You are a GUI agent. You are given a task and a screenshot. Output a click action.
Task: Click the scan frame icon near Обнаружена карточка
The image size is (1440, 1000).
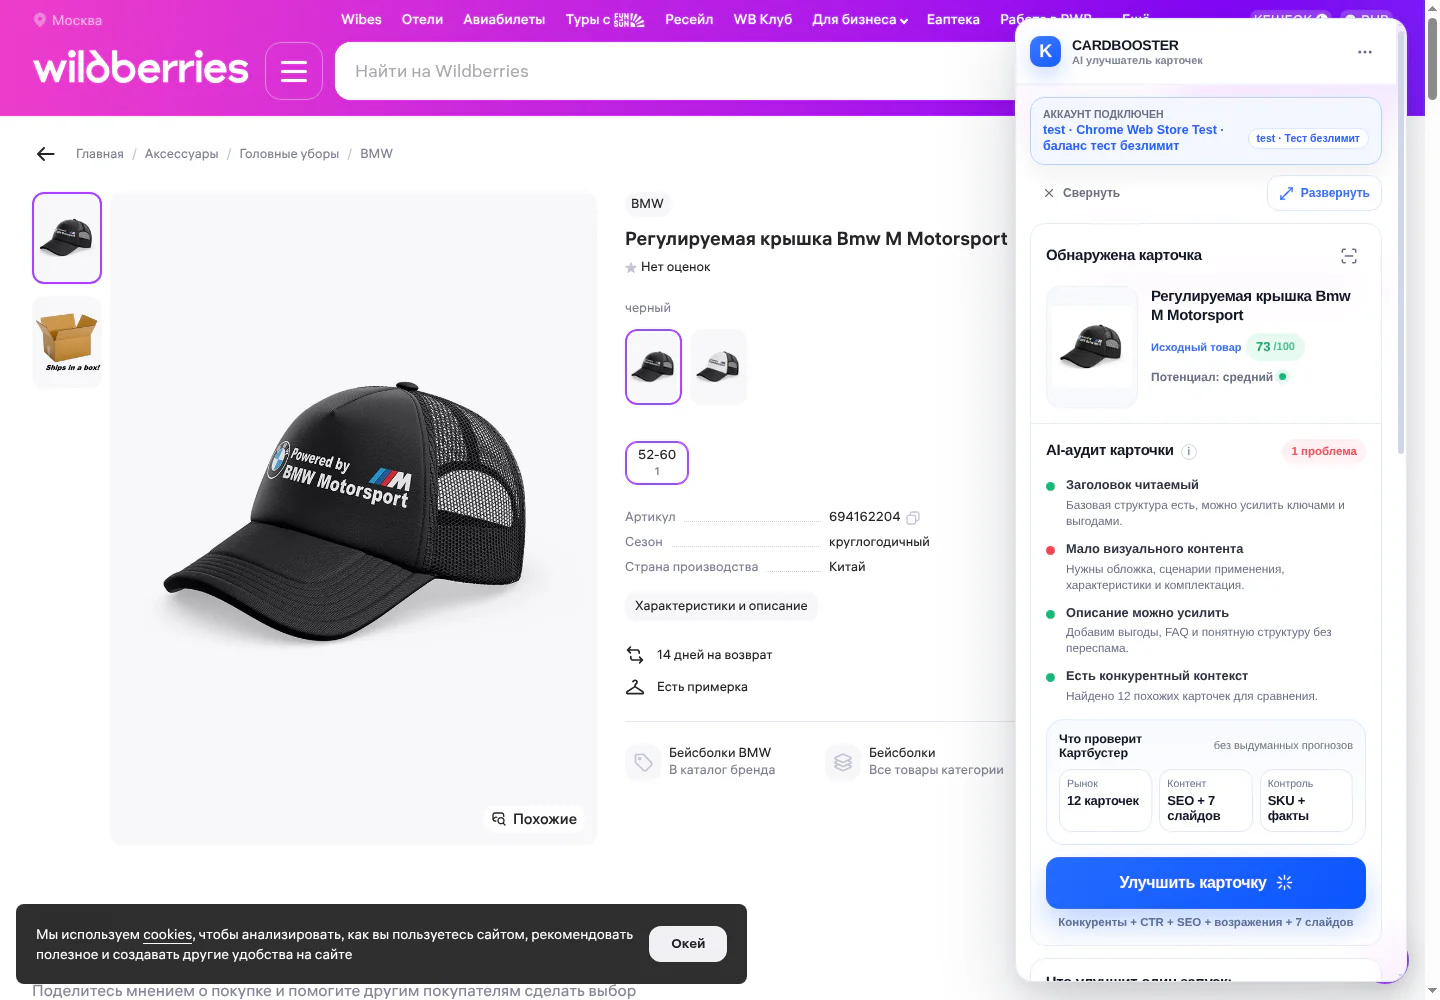pyautogui.click(x=1349, y=256)
